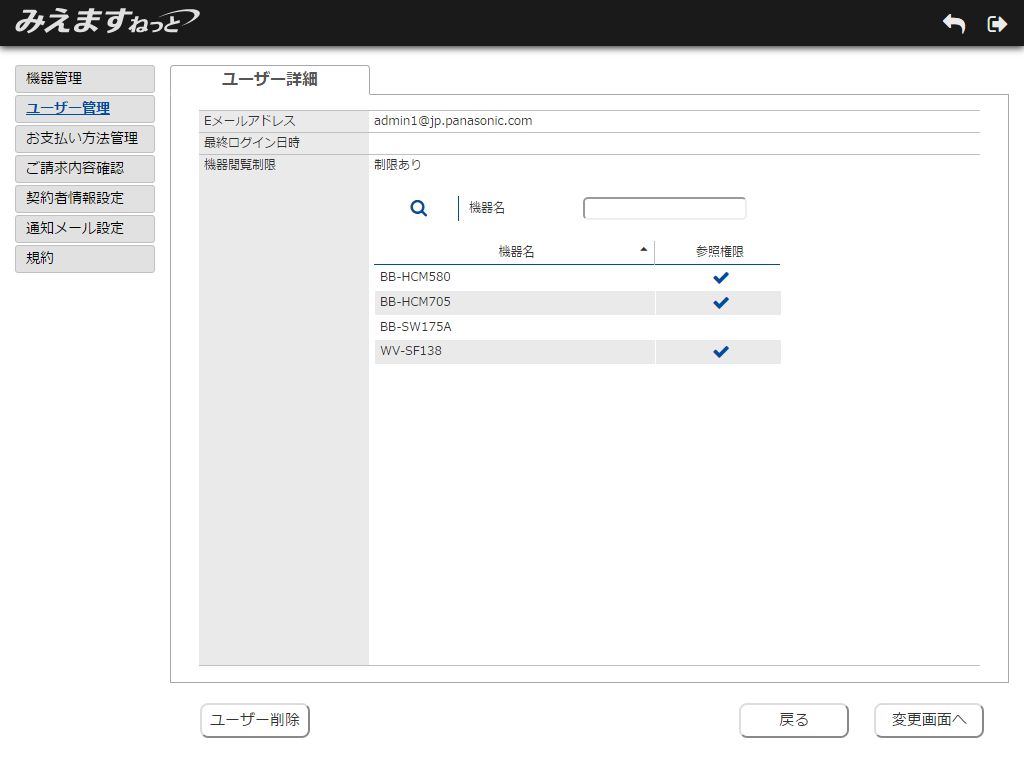The image size is (1024, 768).
Task: Go to ご請求内容確認 page
Action: coord(85,169)
